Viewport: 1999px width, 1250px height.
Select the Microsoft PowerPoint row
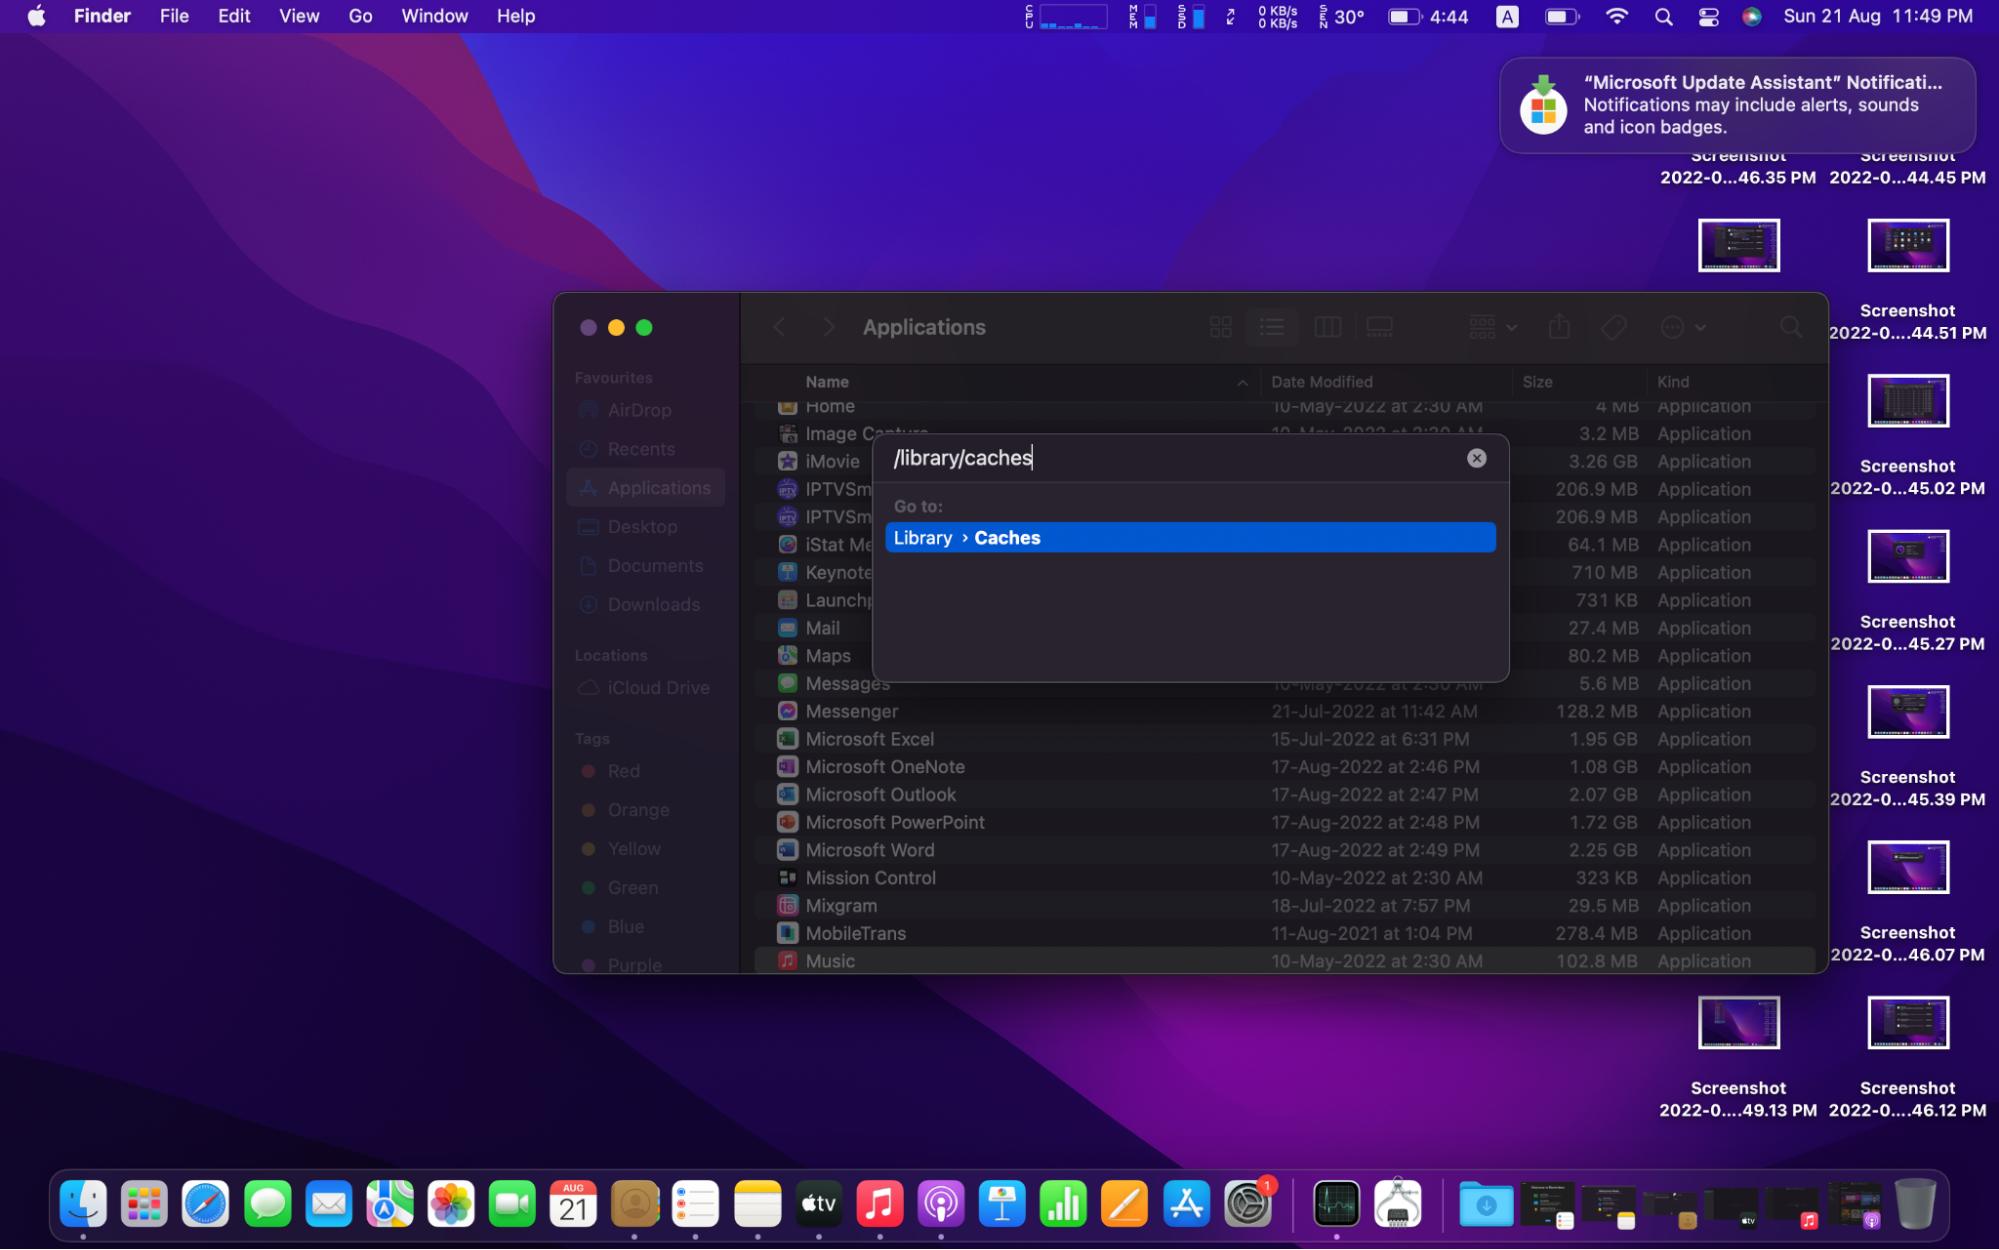[x=1285, y=822]
